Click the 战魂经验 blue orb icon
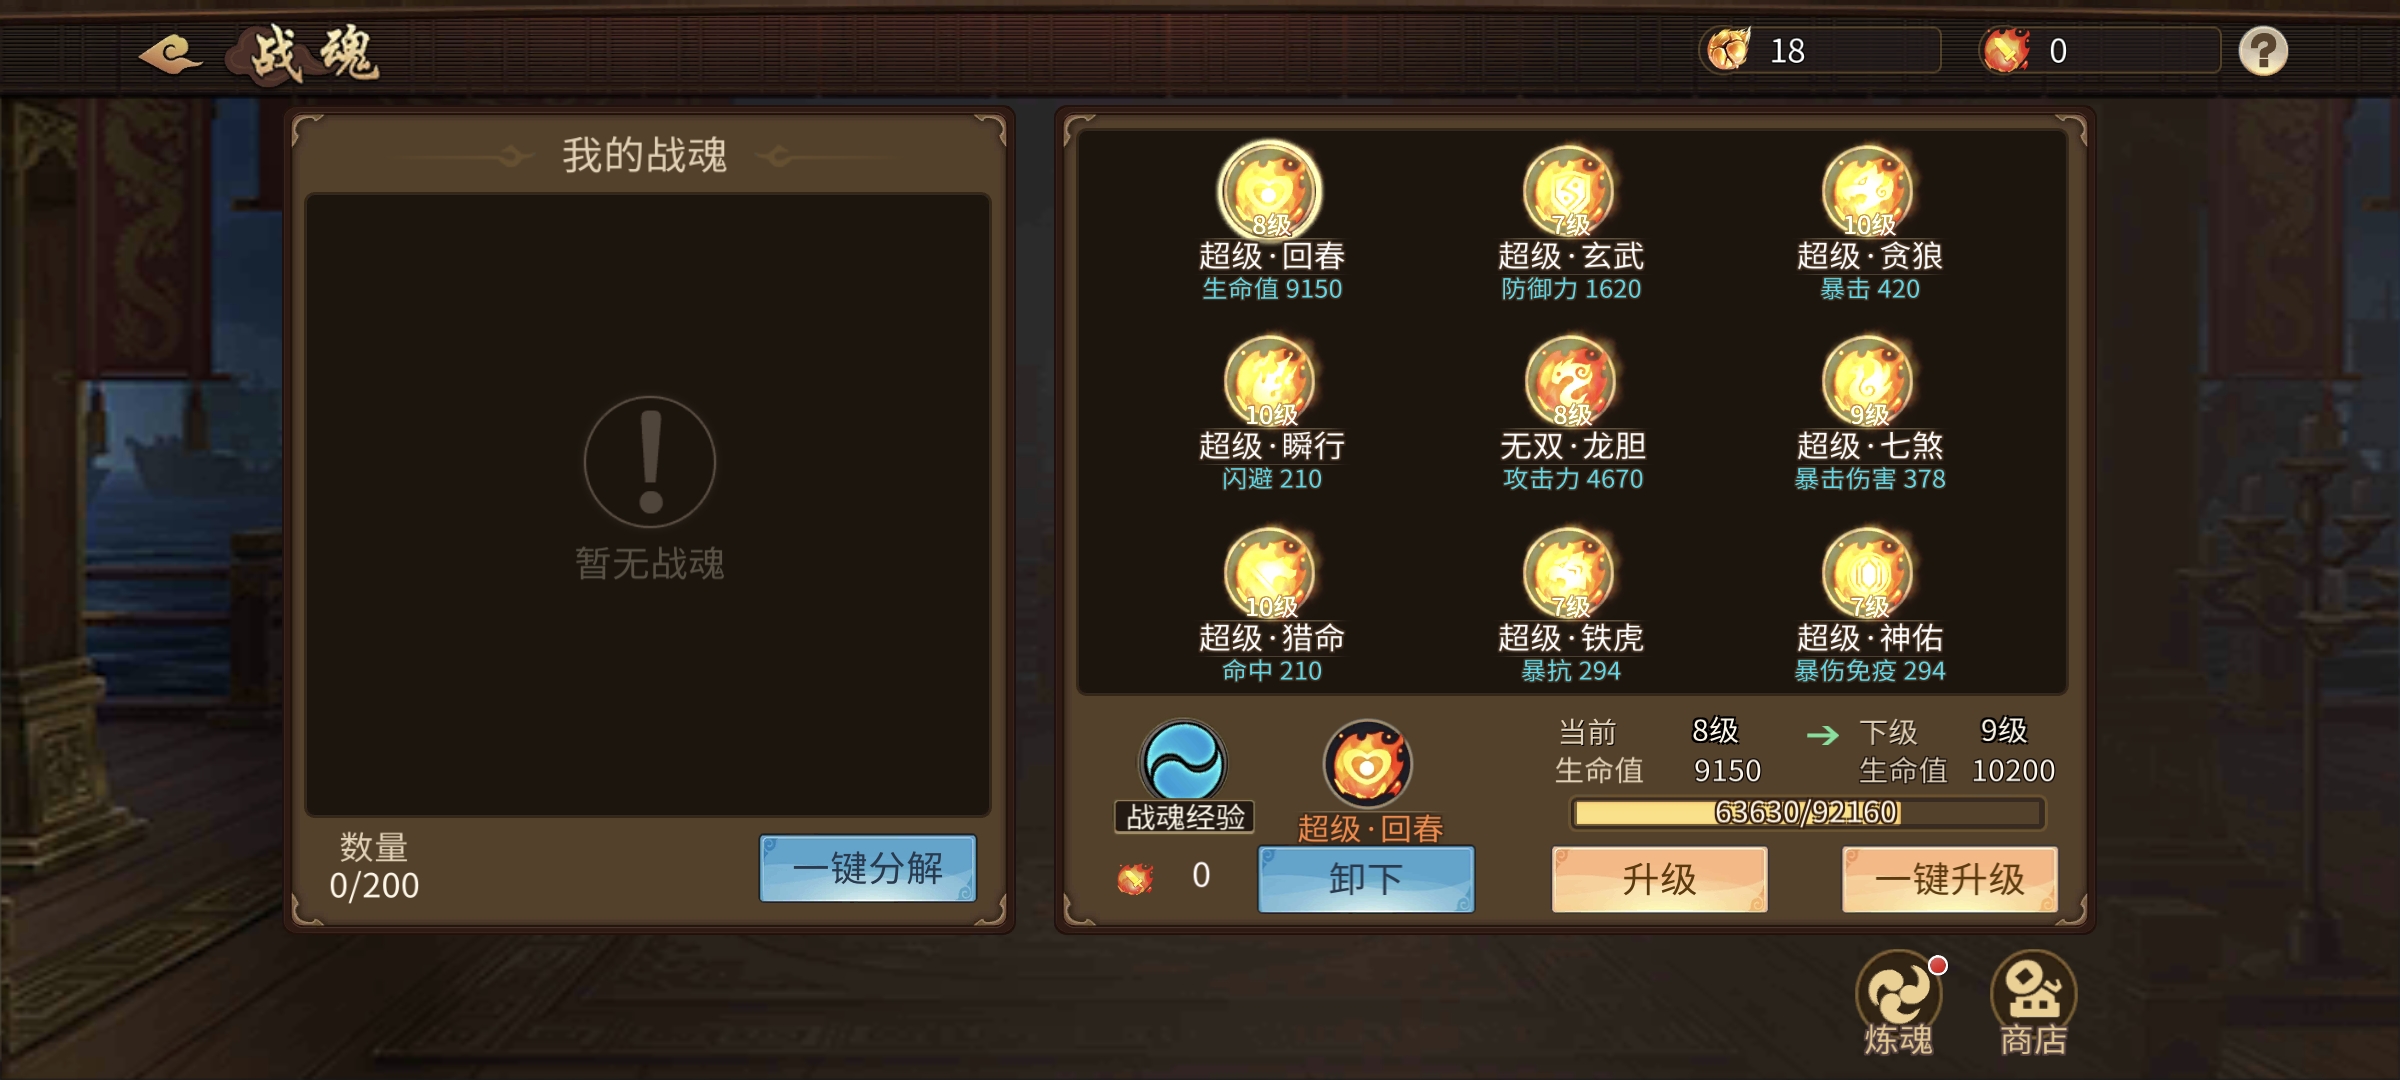The width and height of the screenshot is (2400, 1080). [1184, 763]
